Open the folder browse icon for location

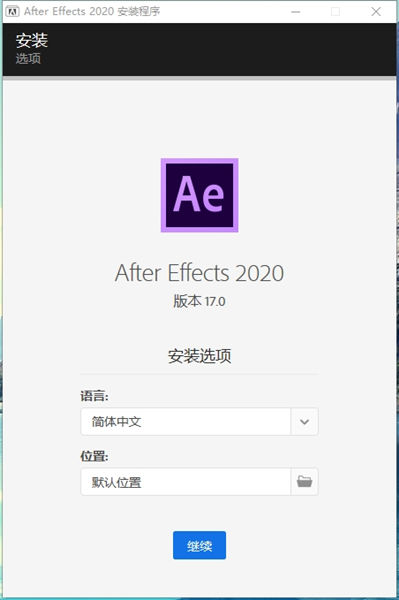coord(305,481)
